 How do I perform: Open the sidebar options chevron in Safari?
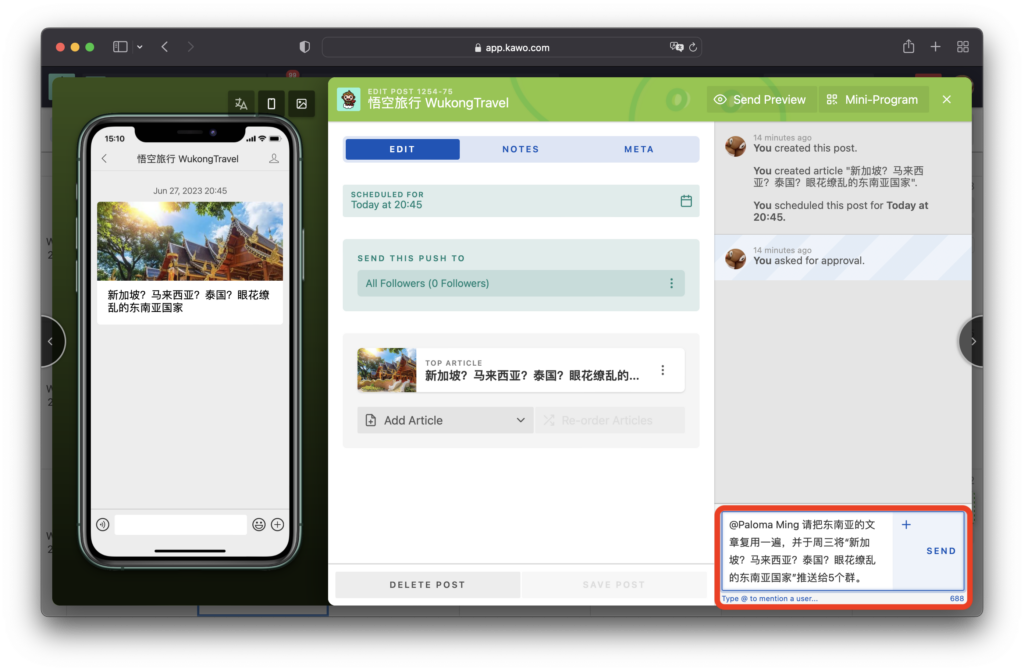(x=140, y=47)
